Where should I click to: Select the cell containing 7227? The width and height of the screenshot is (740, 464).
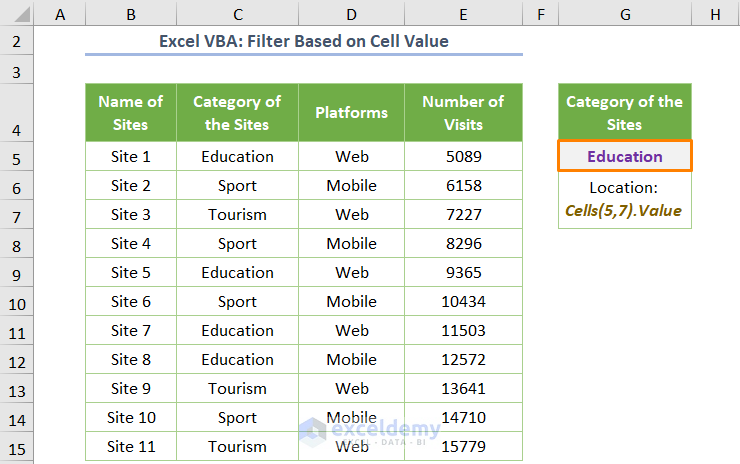tap(463, 215)
